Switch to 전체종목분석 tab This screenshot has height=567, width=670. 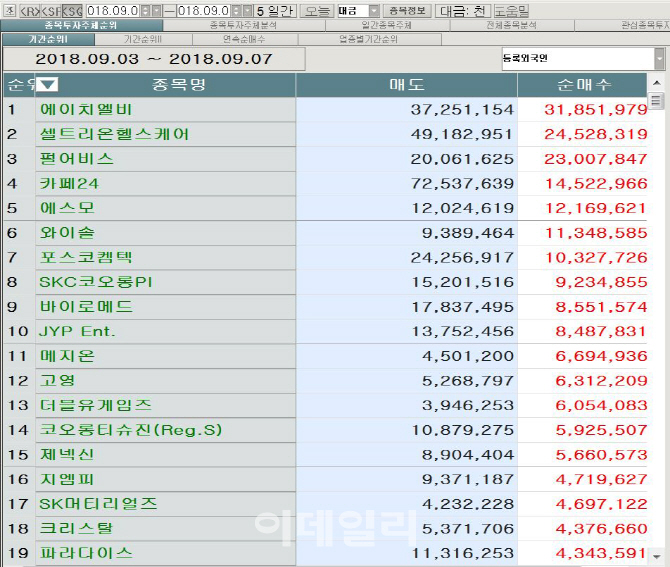click(x=511, y=25)
